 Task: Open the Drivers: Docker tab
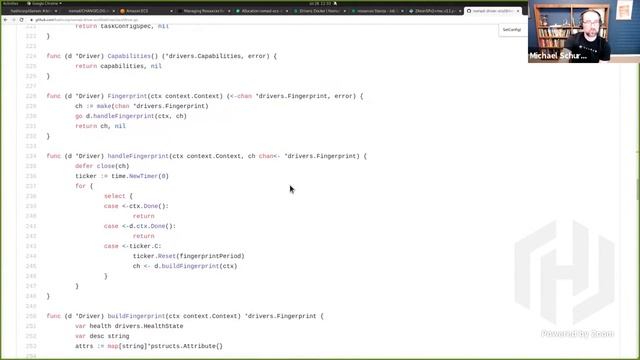pyautogui.click(x=319, y=11)
